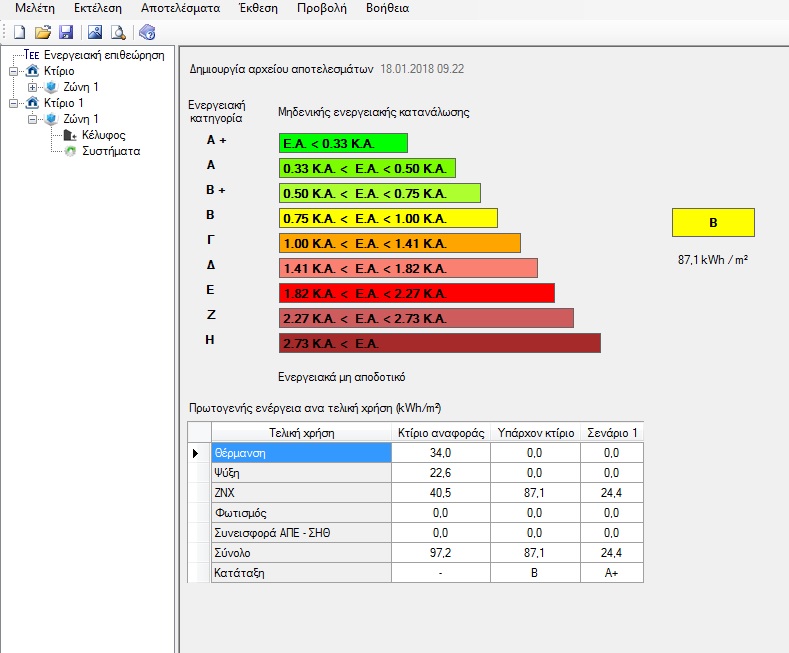This screenshot has width=789, height=653.
Task: Click the 97,2 total in Σύνολο row
Action: pos(441,553)
